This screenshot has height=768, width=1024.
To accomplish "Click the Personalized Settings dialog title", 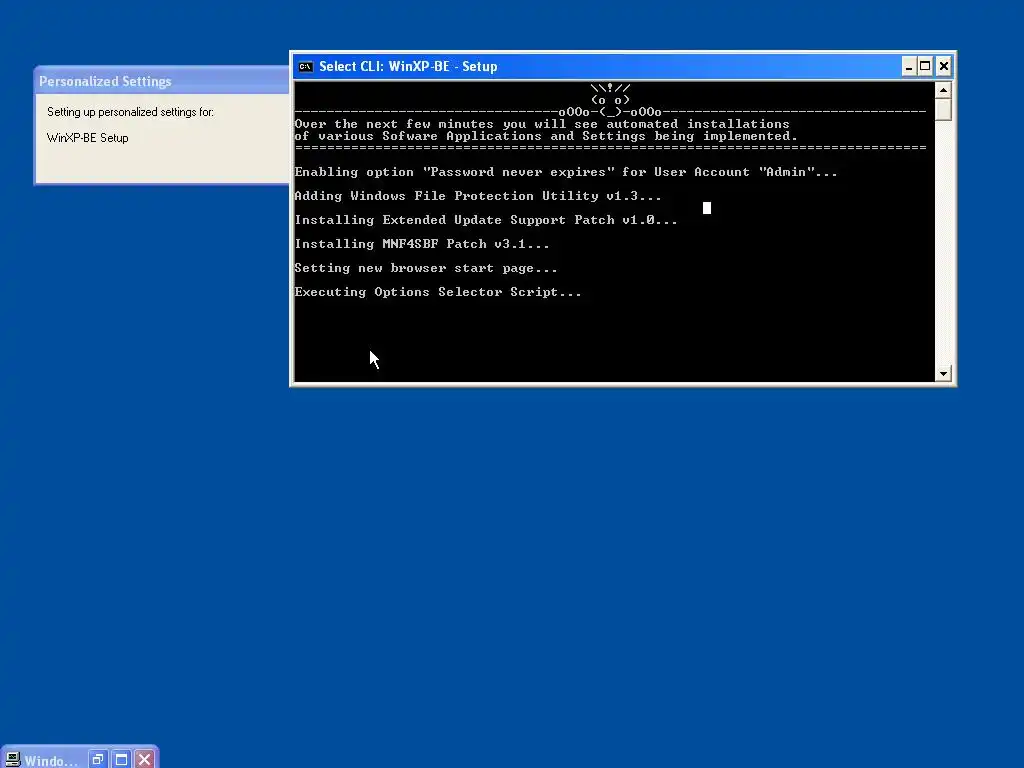I will coord(105,82).
